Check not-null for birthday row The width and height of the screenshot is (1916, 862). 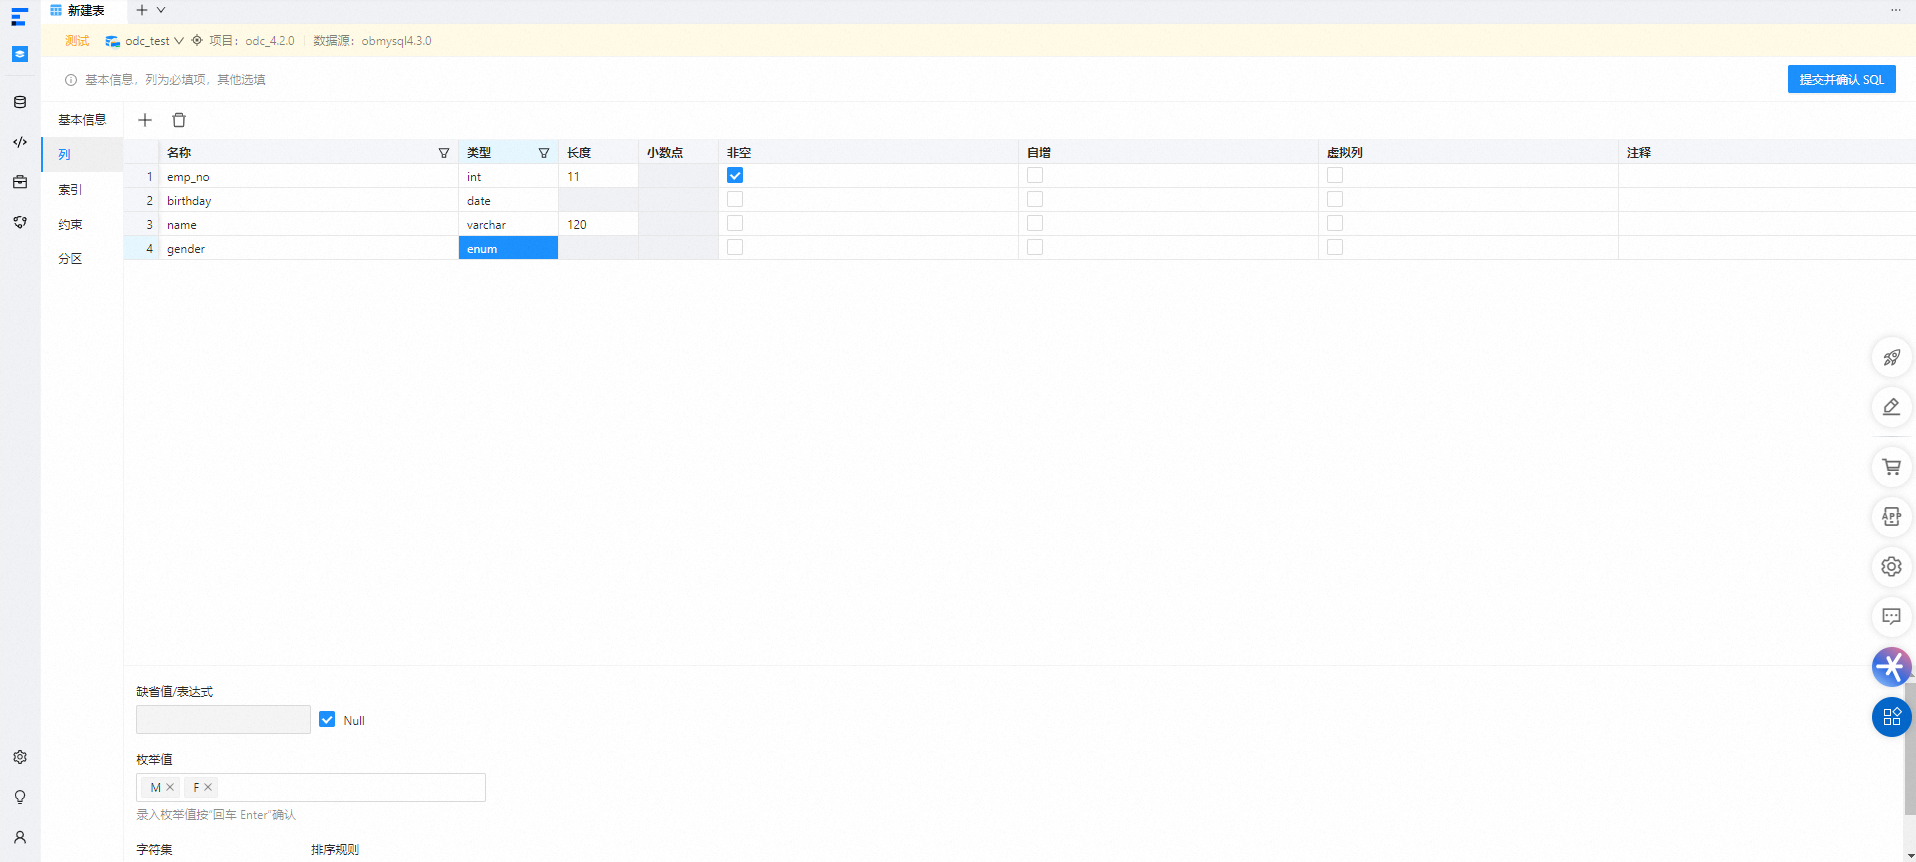pyautogui.click(x=735, y=199)
